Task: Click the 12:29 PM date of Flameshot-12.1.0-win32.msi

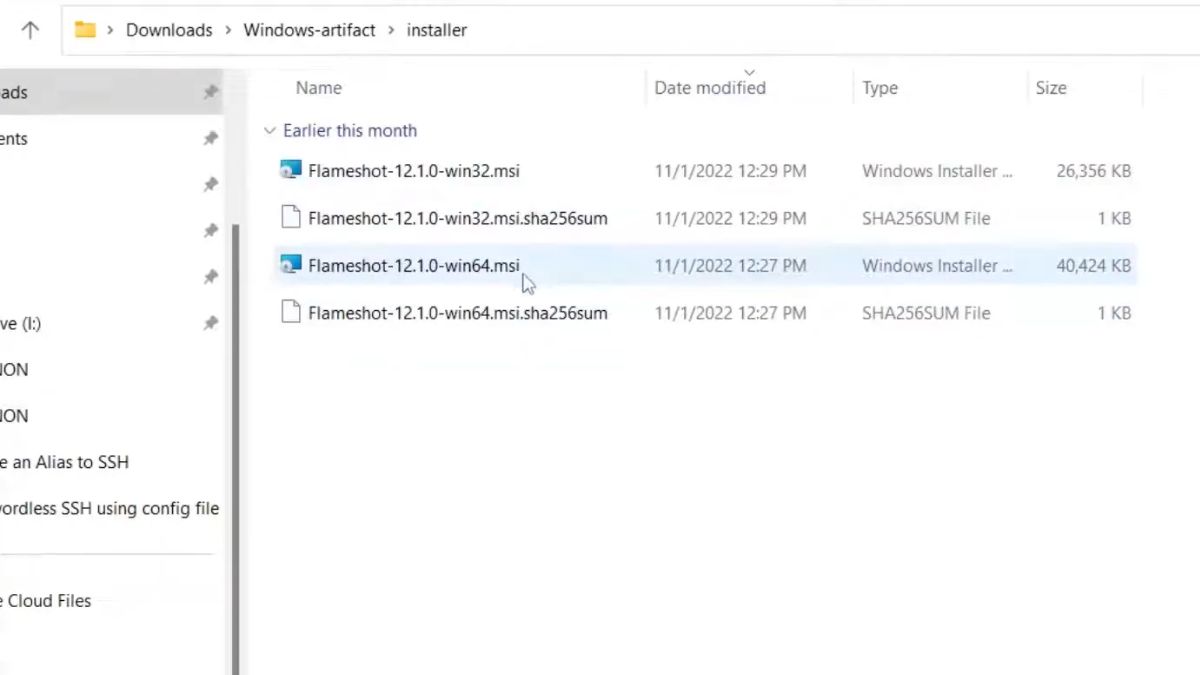Action: (x=730, y=171)
